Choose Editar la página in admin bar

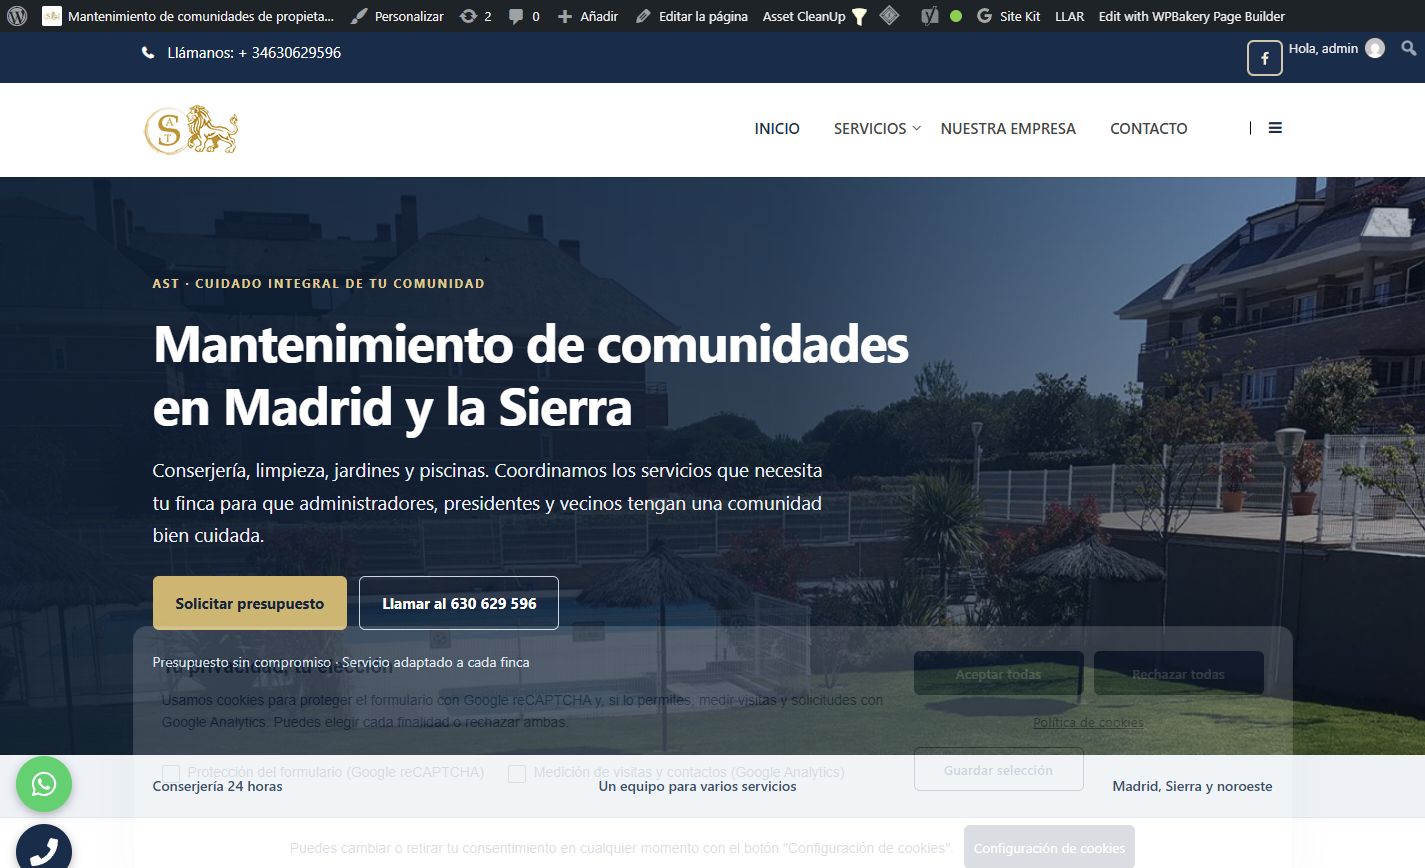[691, 16]
